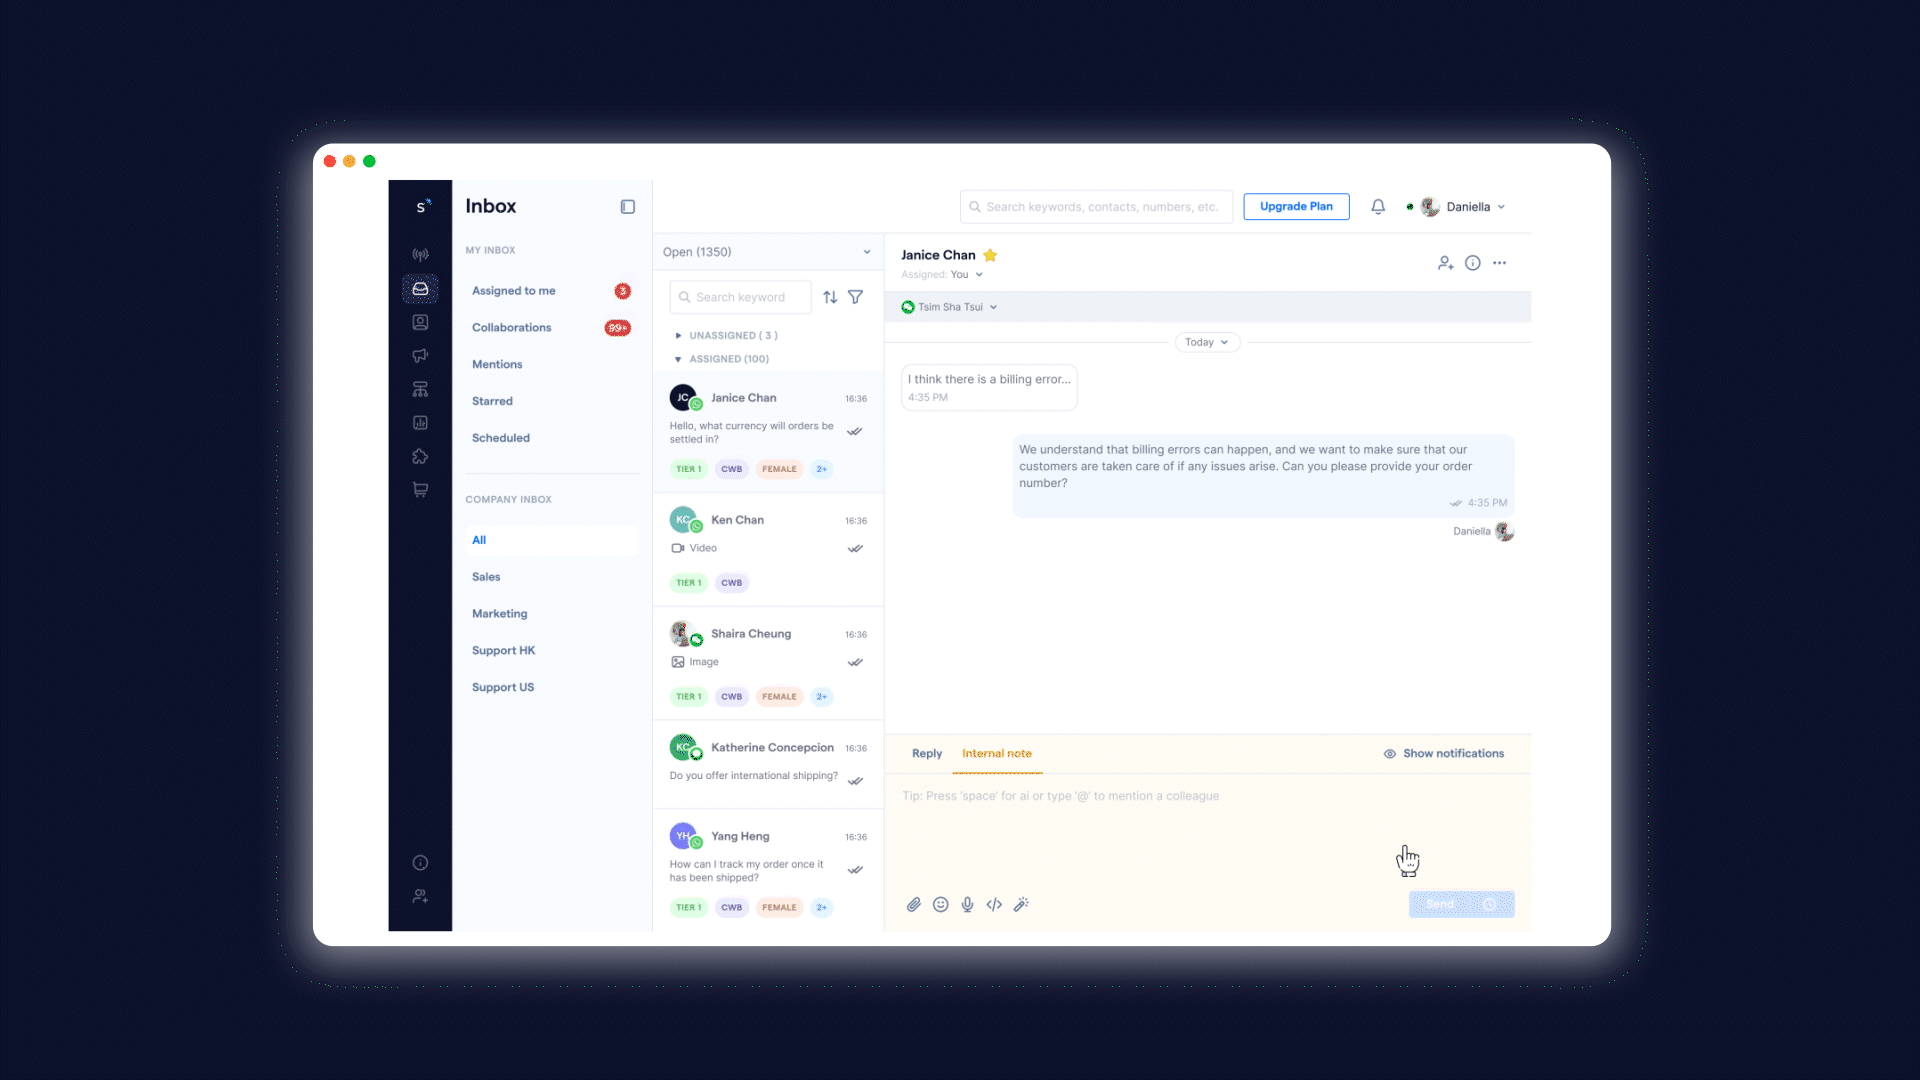Screen dimensions: 1920x1080
Task: Collapse the ASSIGNED (100) conversation group
Action: pos(678,359)
